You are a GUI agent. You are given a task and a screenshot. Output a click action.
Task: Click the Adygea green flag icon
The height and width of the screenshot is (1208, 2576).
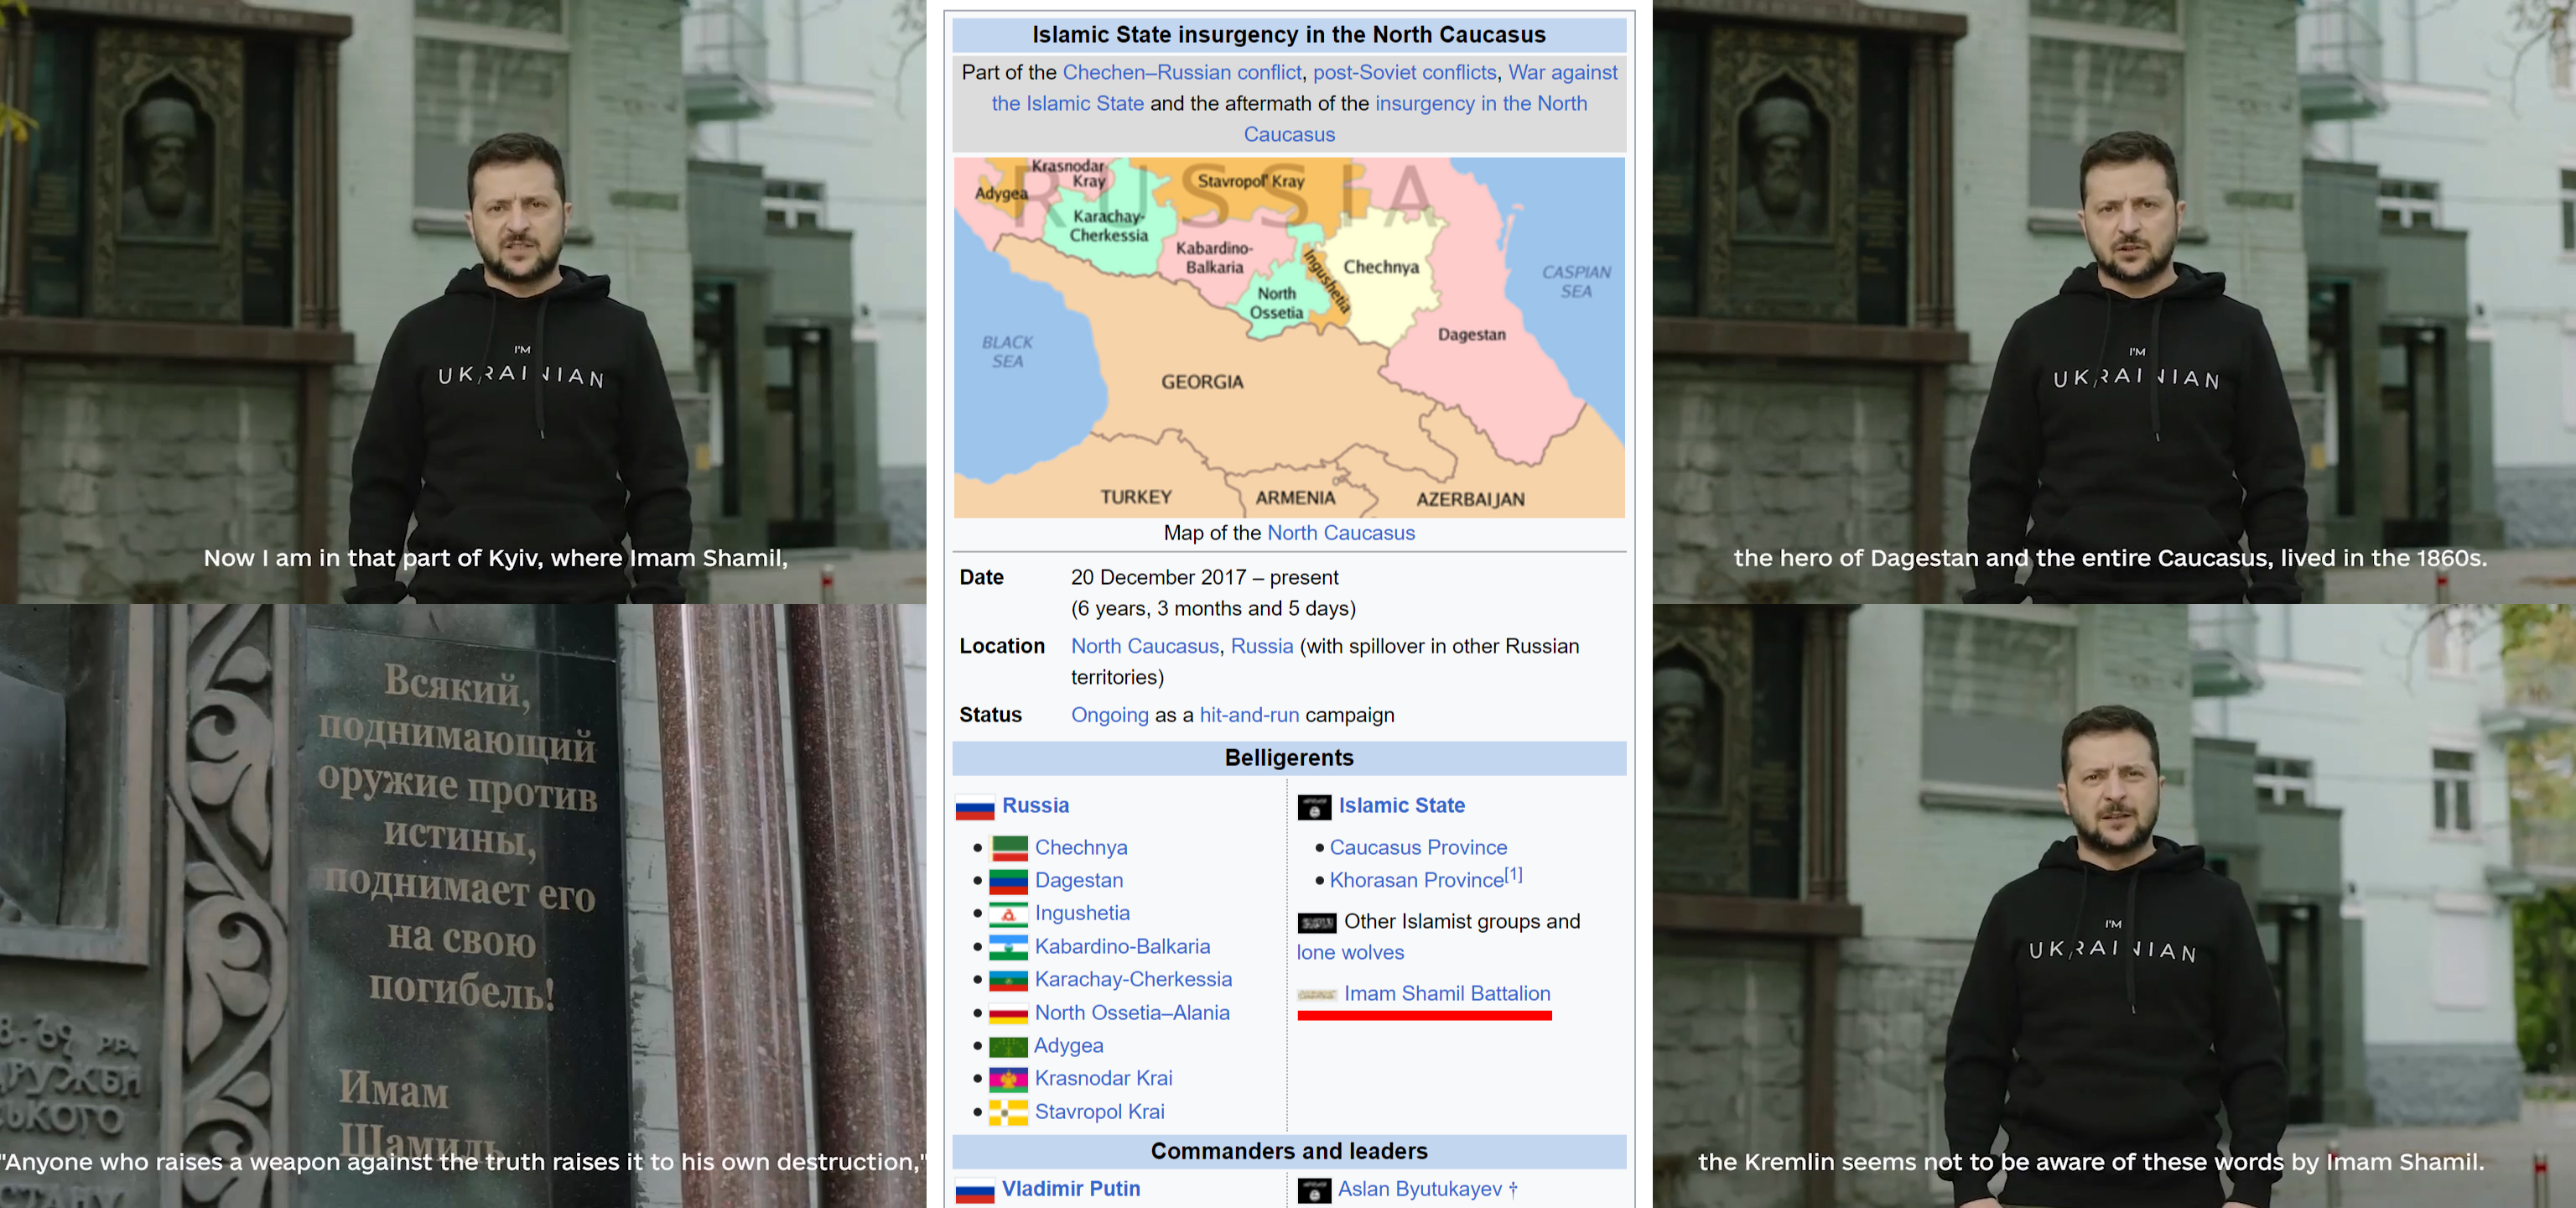click(1008, 1046)
